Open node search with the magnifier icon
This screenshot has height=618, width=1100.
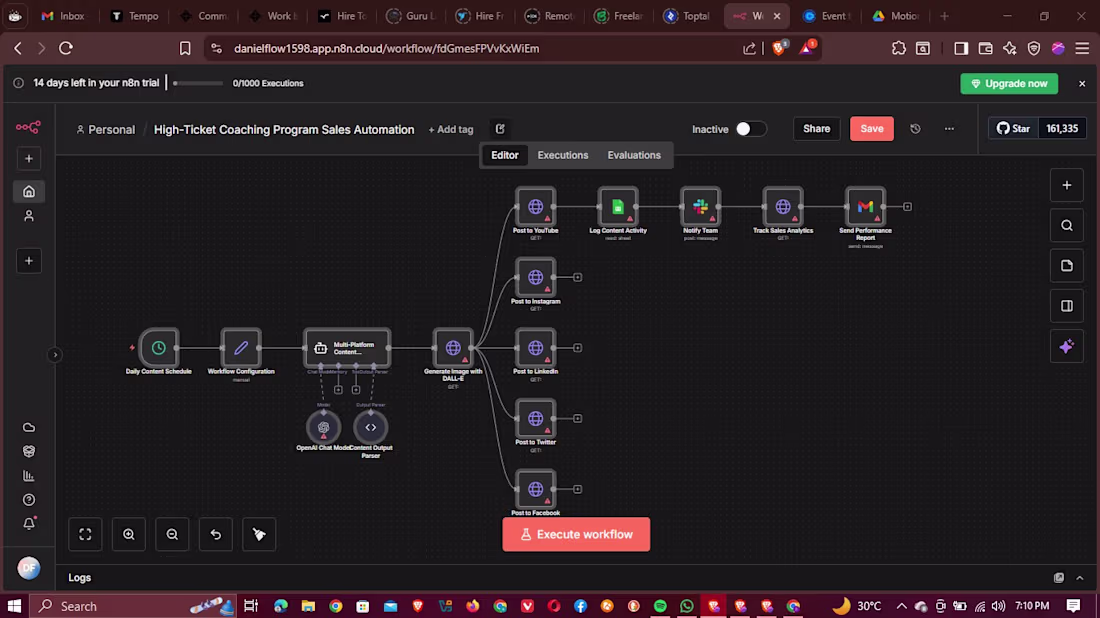1066,226
